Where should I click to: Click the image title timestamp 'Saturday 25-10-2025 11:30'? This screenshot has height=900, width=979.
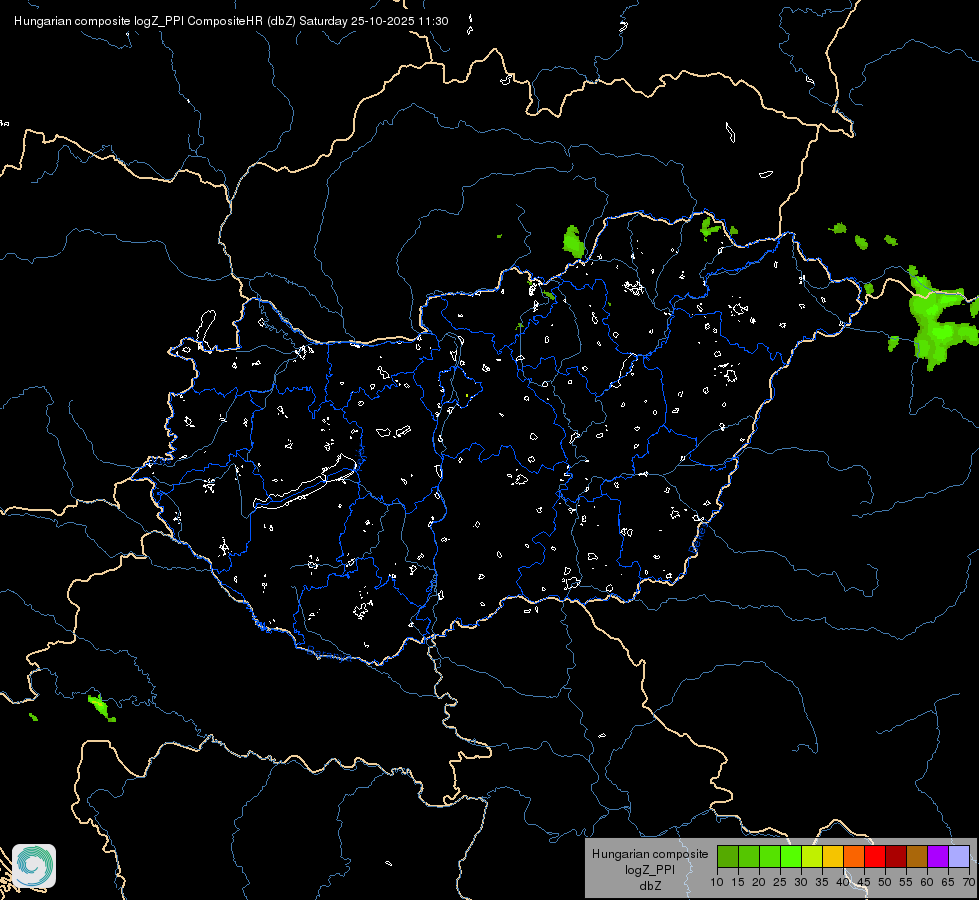click(x=373, y=21)
